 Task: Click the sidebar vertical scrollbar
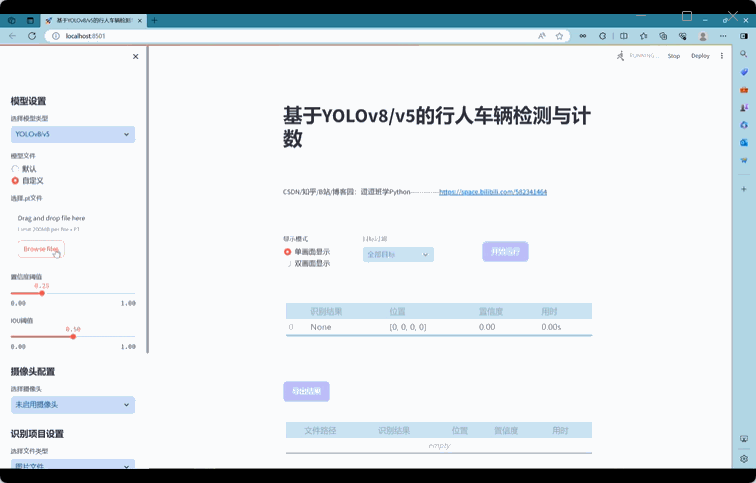click(x=148, y=200)
